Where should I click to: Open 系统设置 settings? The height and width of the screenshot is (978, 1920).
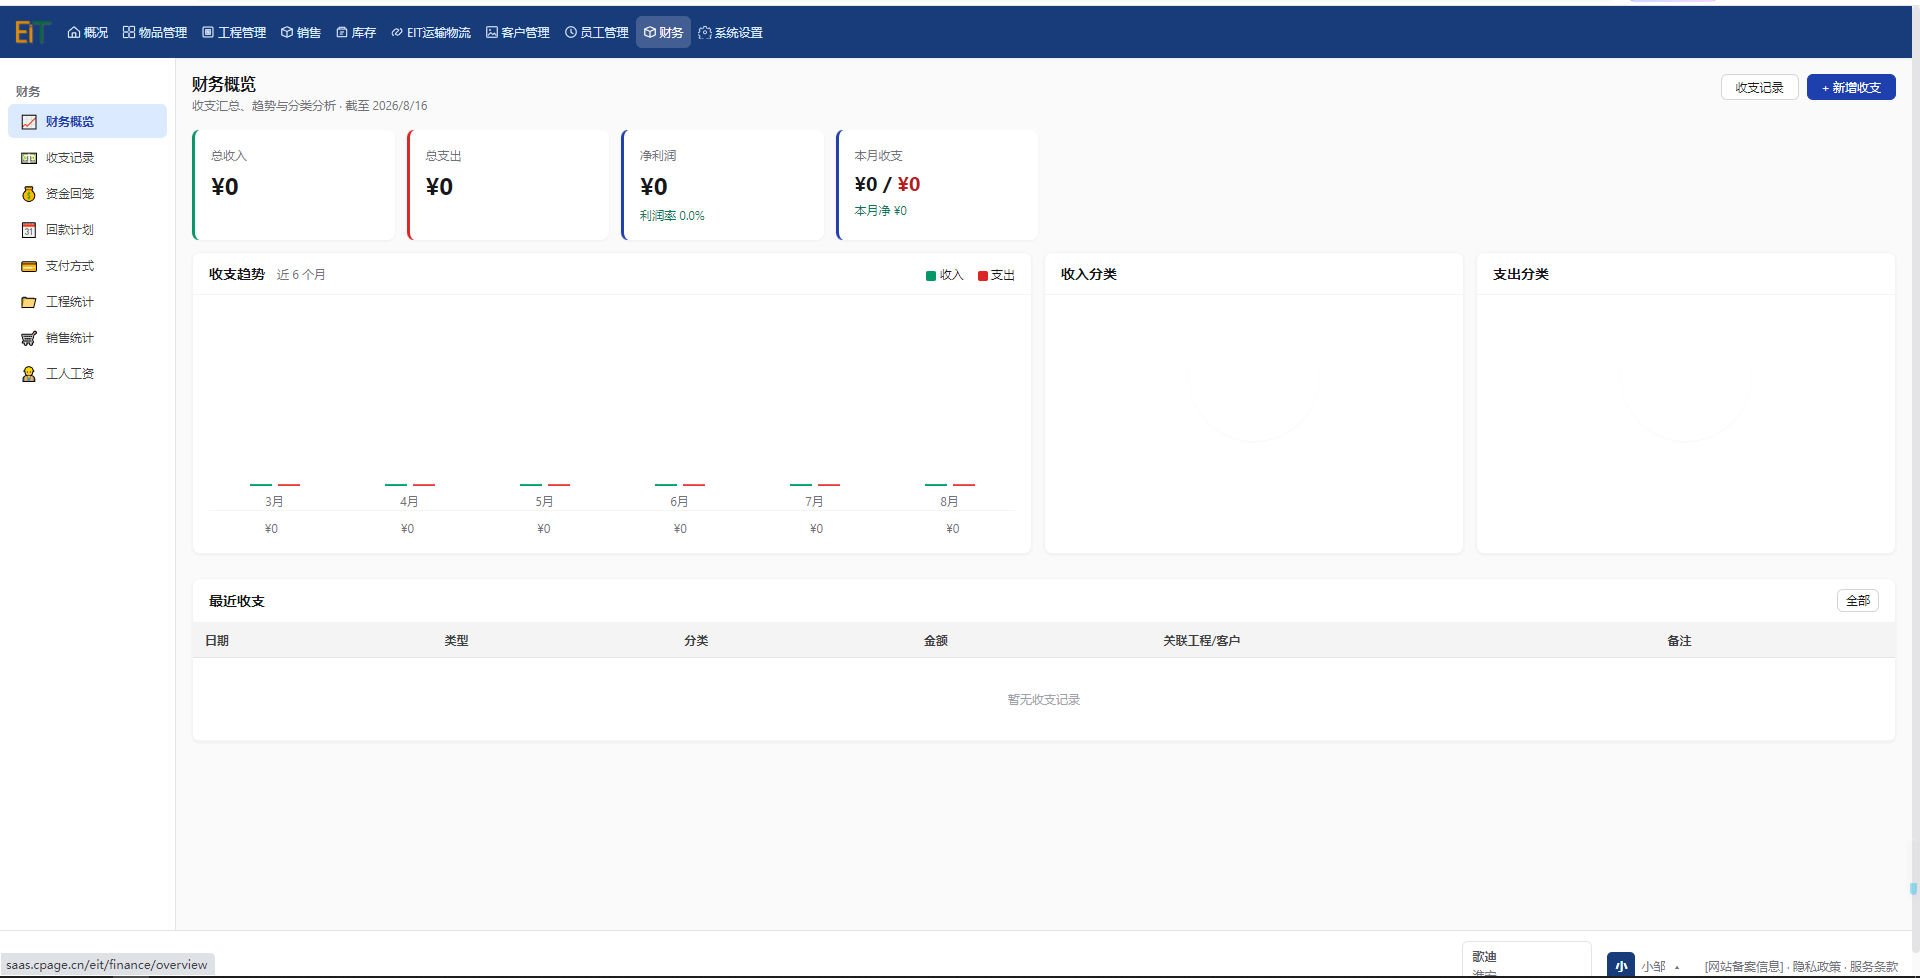(731, 32)
